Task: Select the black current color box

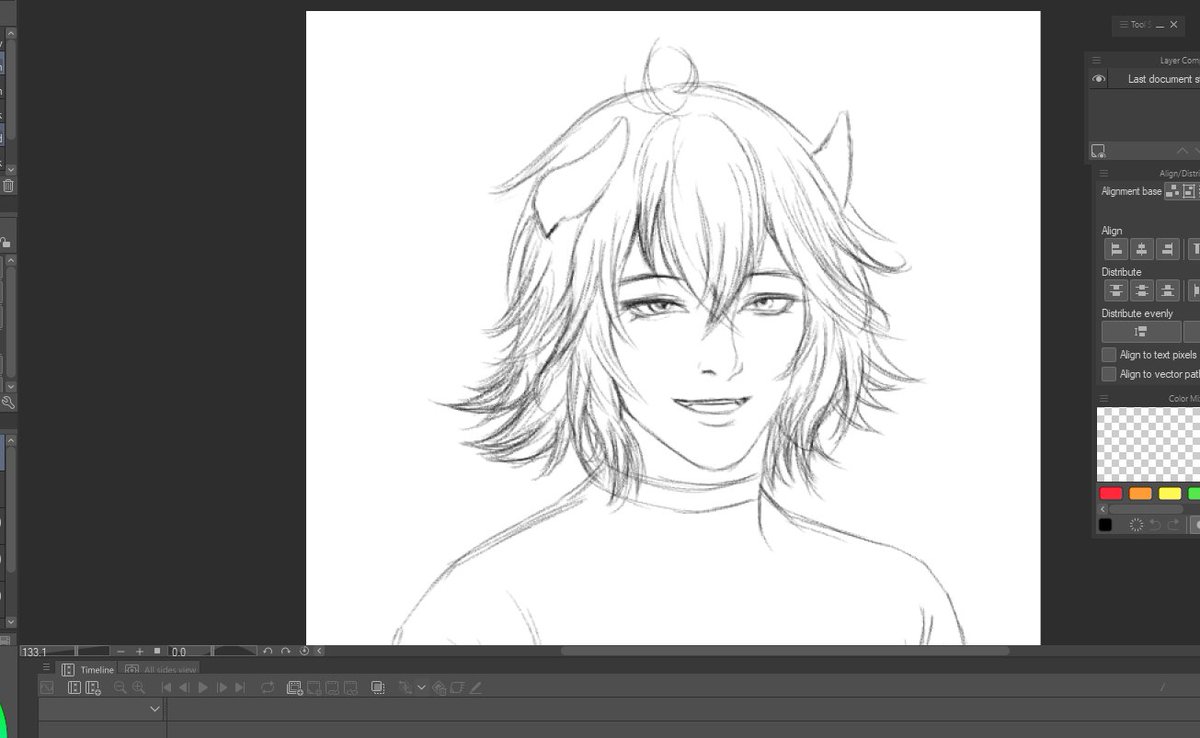Action: [x=1105, y=525]
